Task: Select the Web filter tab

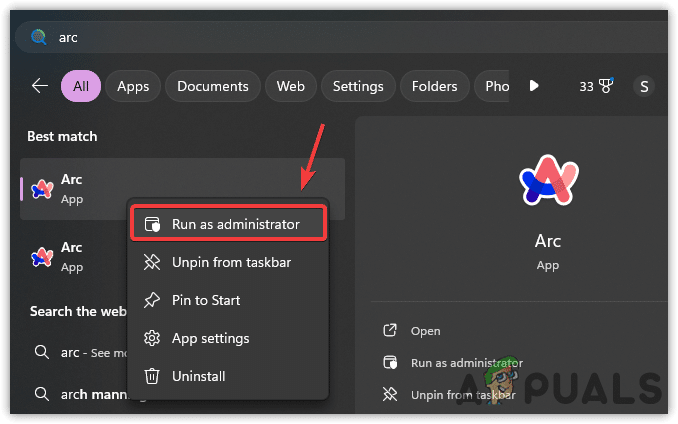Action: coord(291,86)
